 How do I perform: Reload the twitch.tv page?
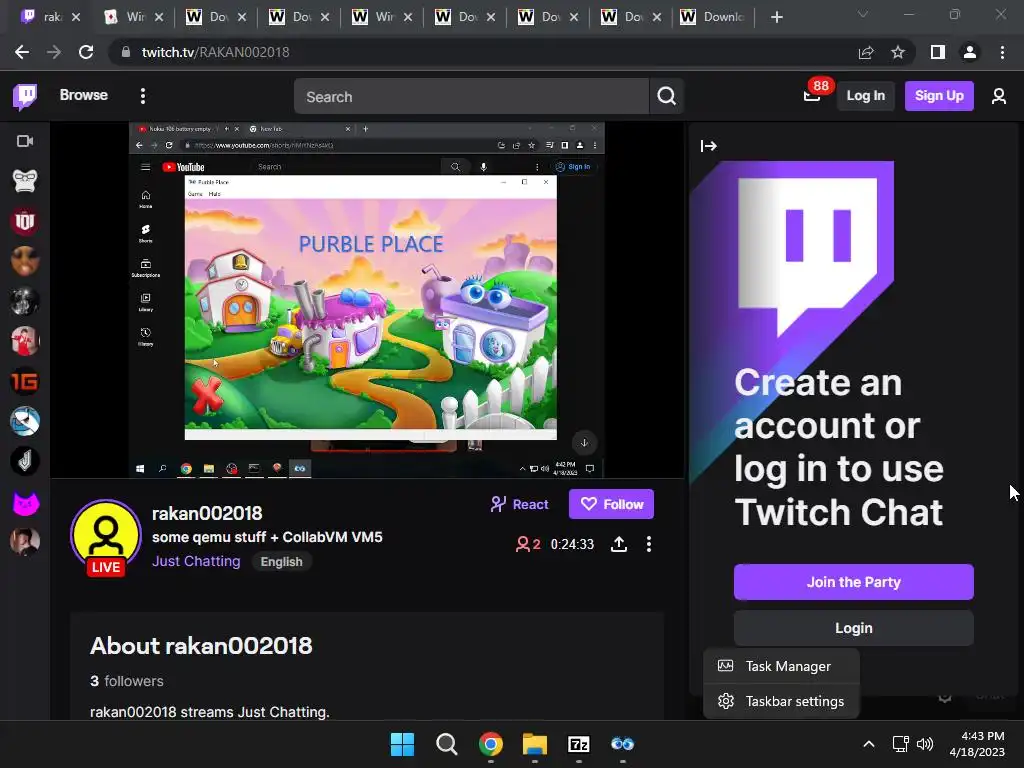tap(86, 52)
